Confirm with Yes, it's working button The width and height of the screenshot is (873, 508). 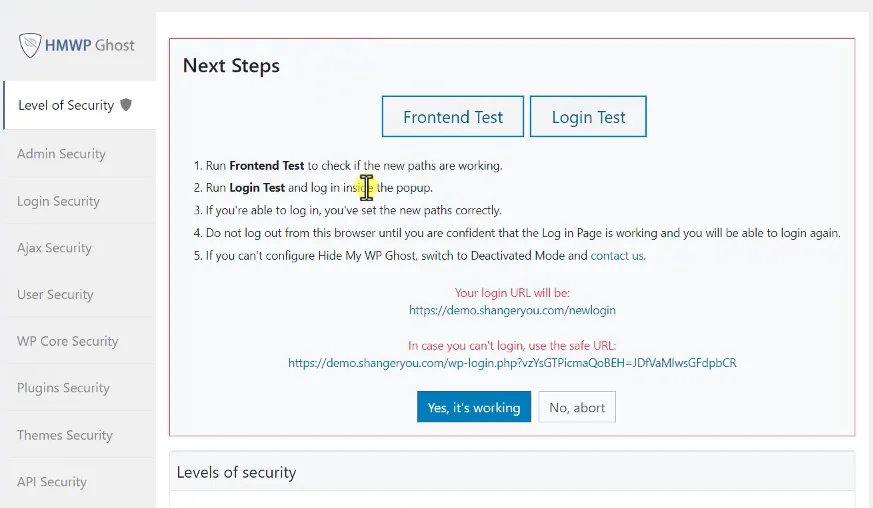point(474,407)
